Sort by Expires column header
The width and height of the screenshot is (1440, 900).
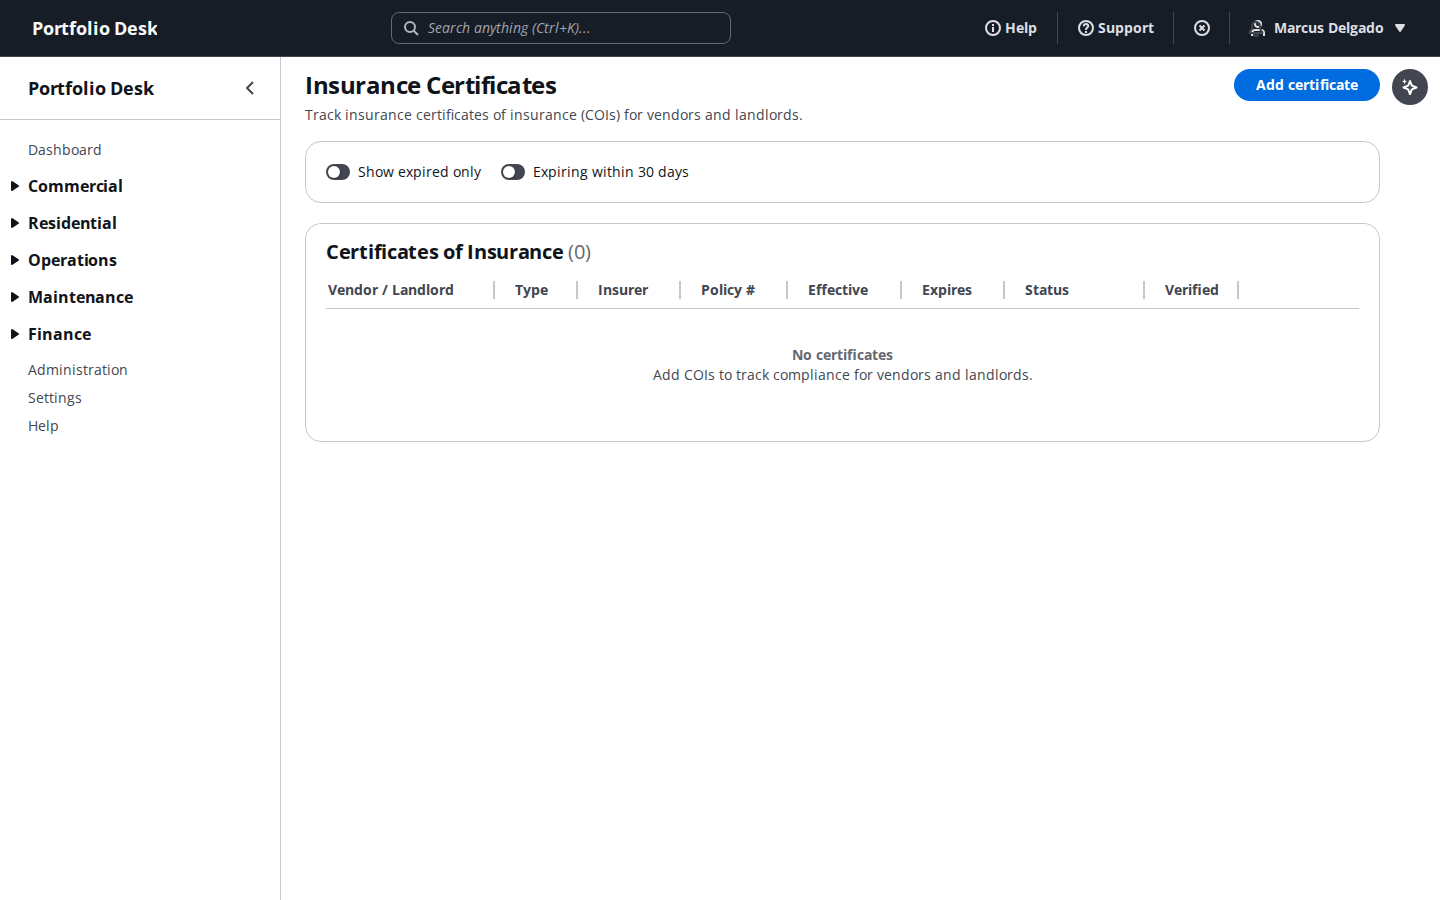947,290
